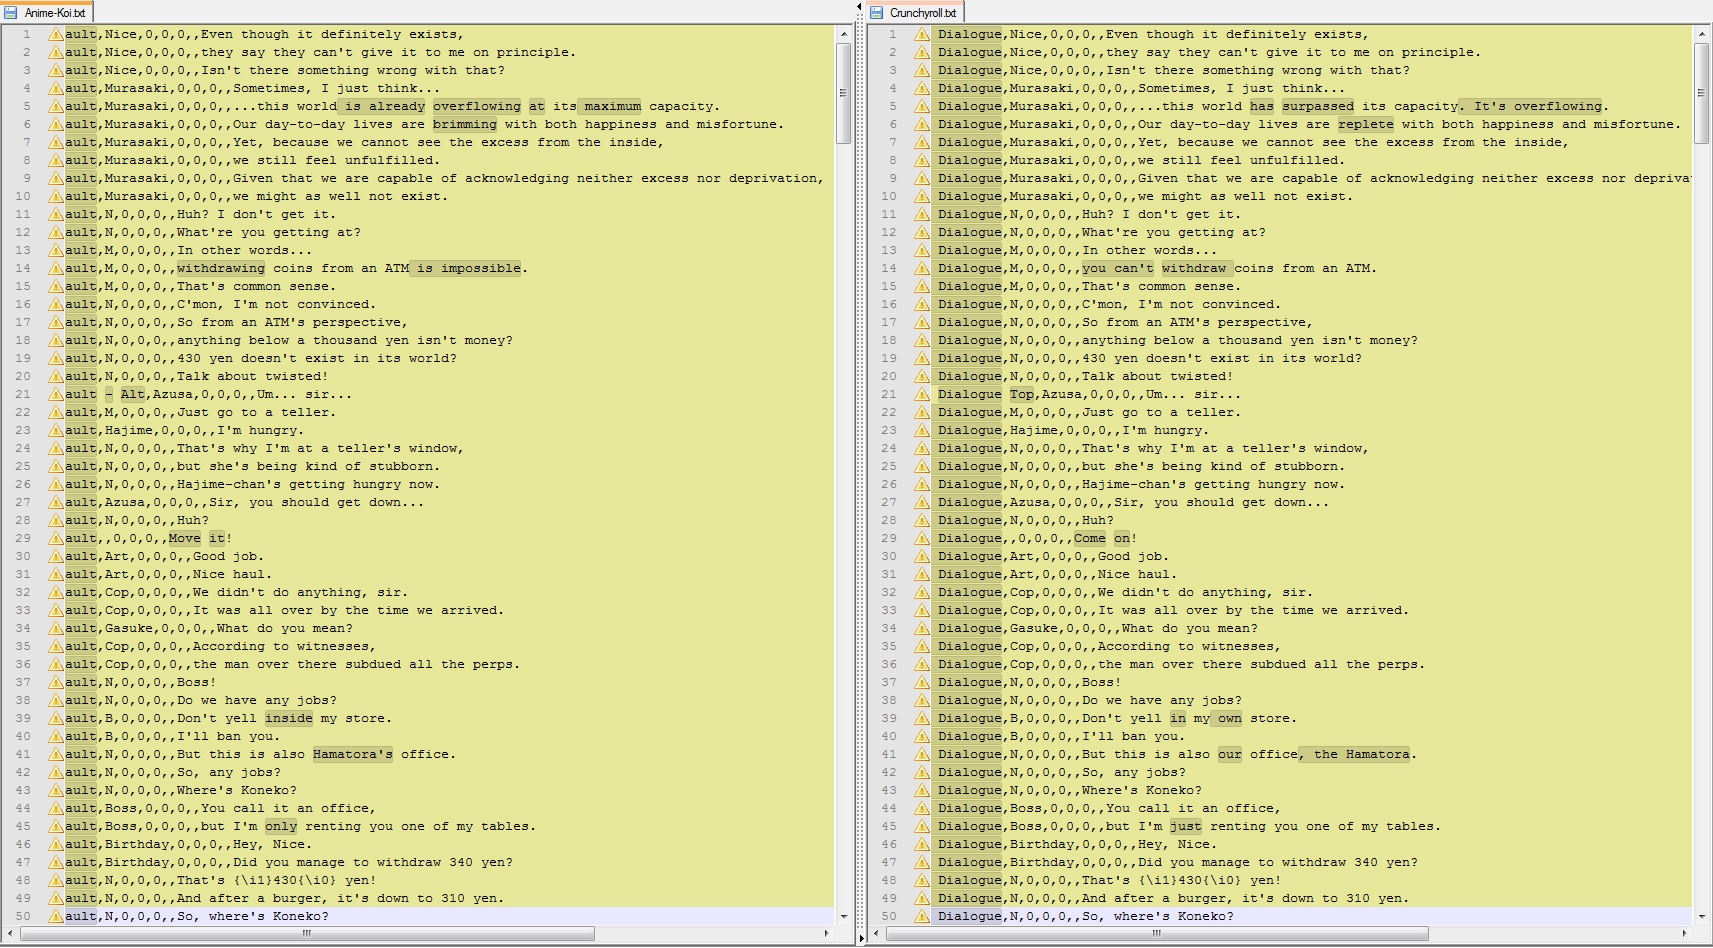Click the warning icon on line 41 in Anime-Koi pane

(x=56, y=754)
